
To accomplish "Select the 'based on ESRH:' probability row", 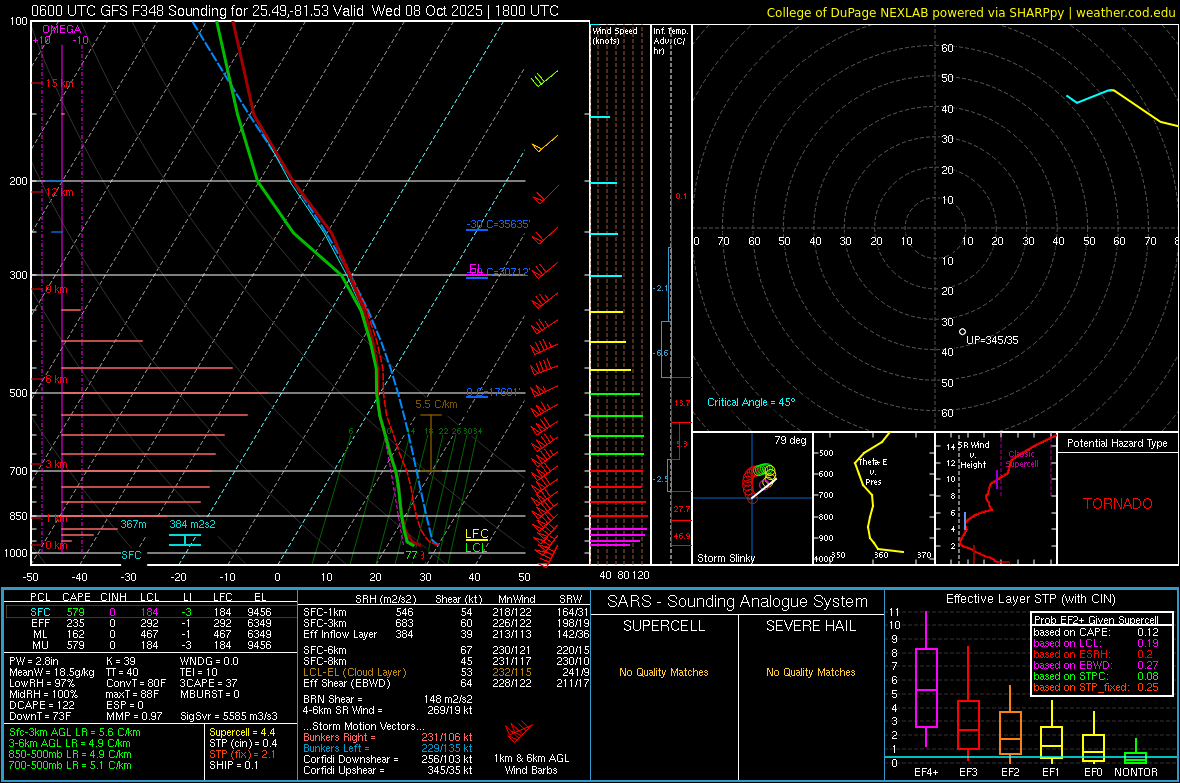I will point(1096,654).
